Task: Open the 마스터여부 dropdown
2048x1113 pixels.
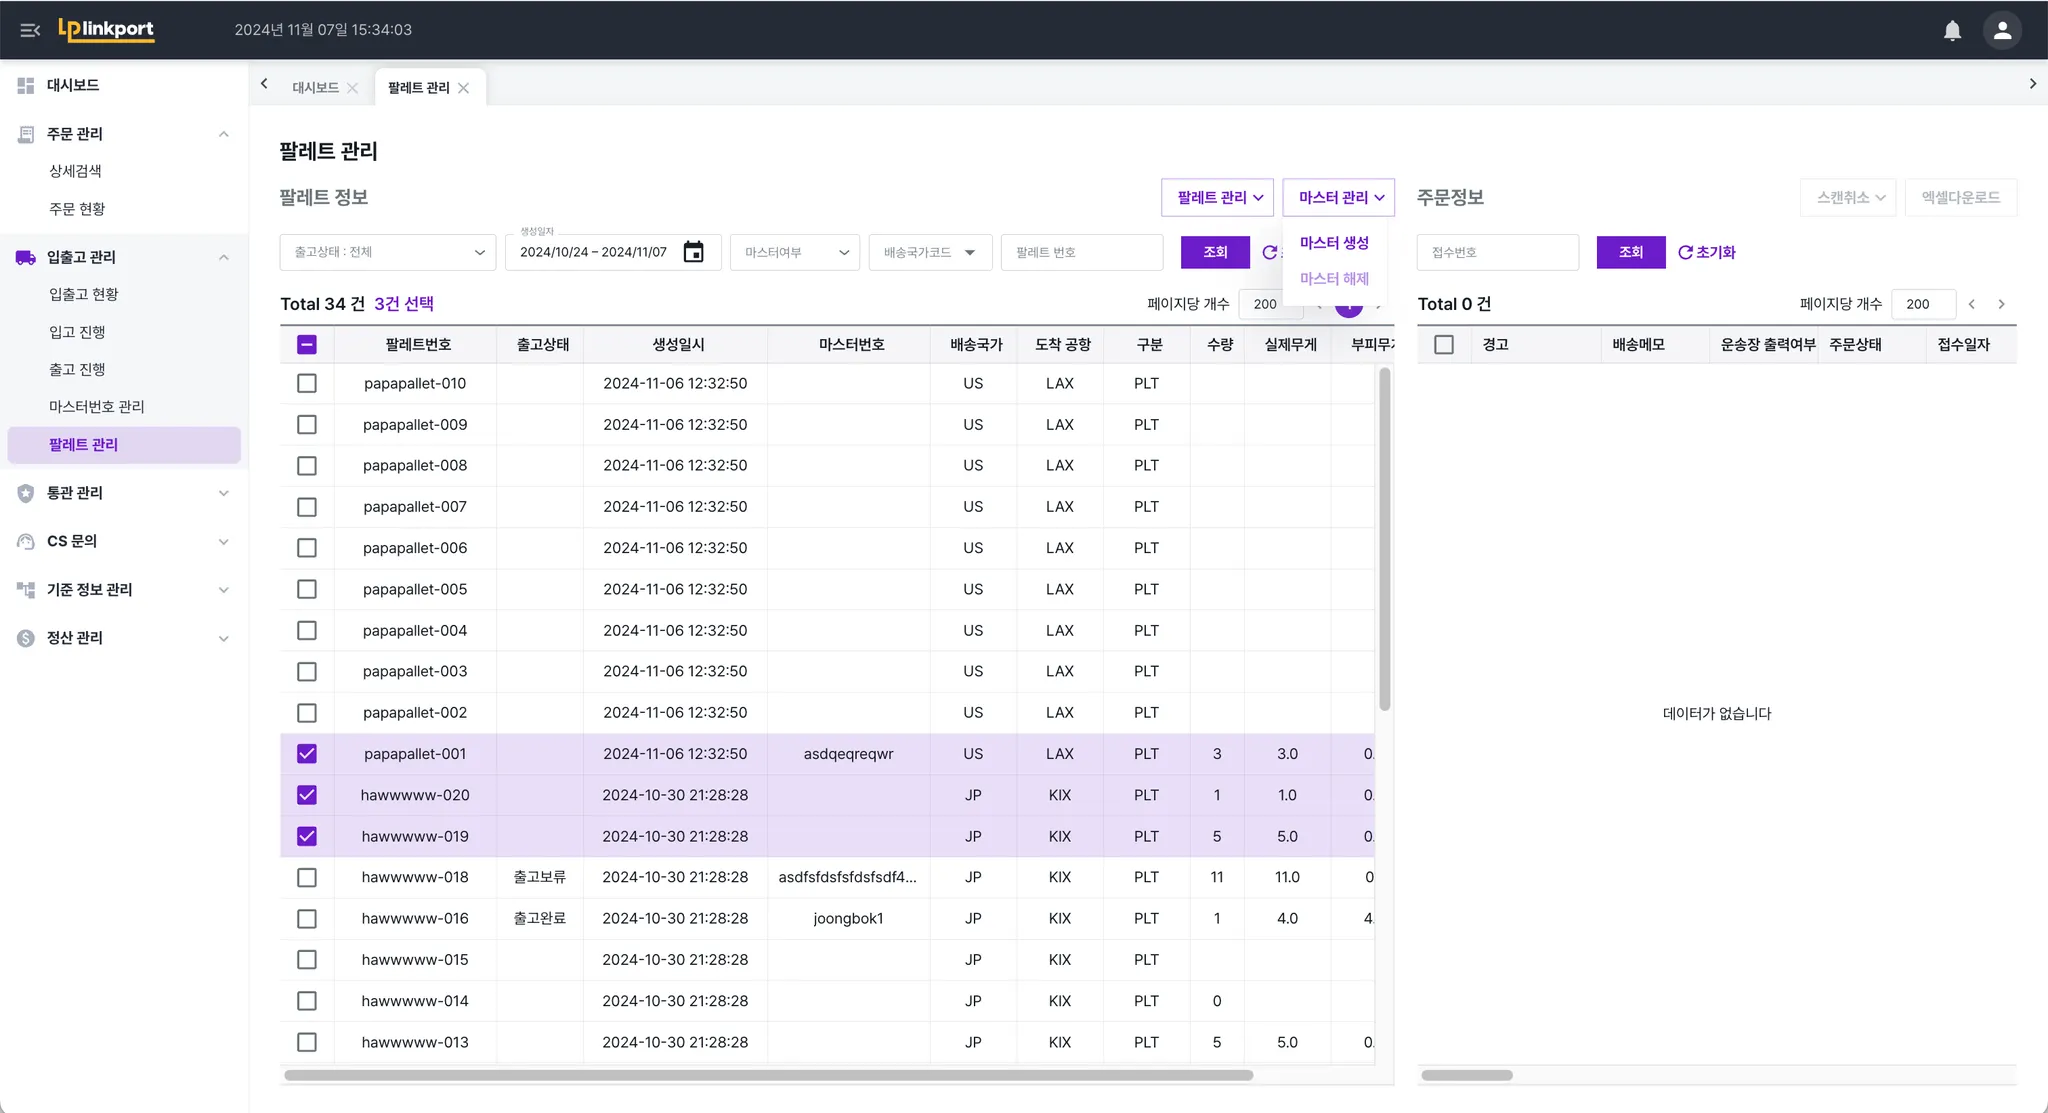Action: click(795, 252)
